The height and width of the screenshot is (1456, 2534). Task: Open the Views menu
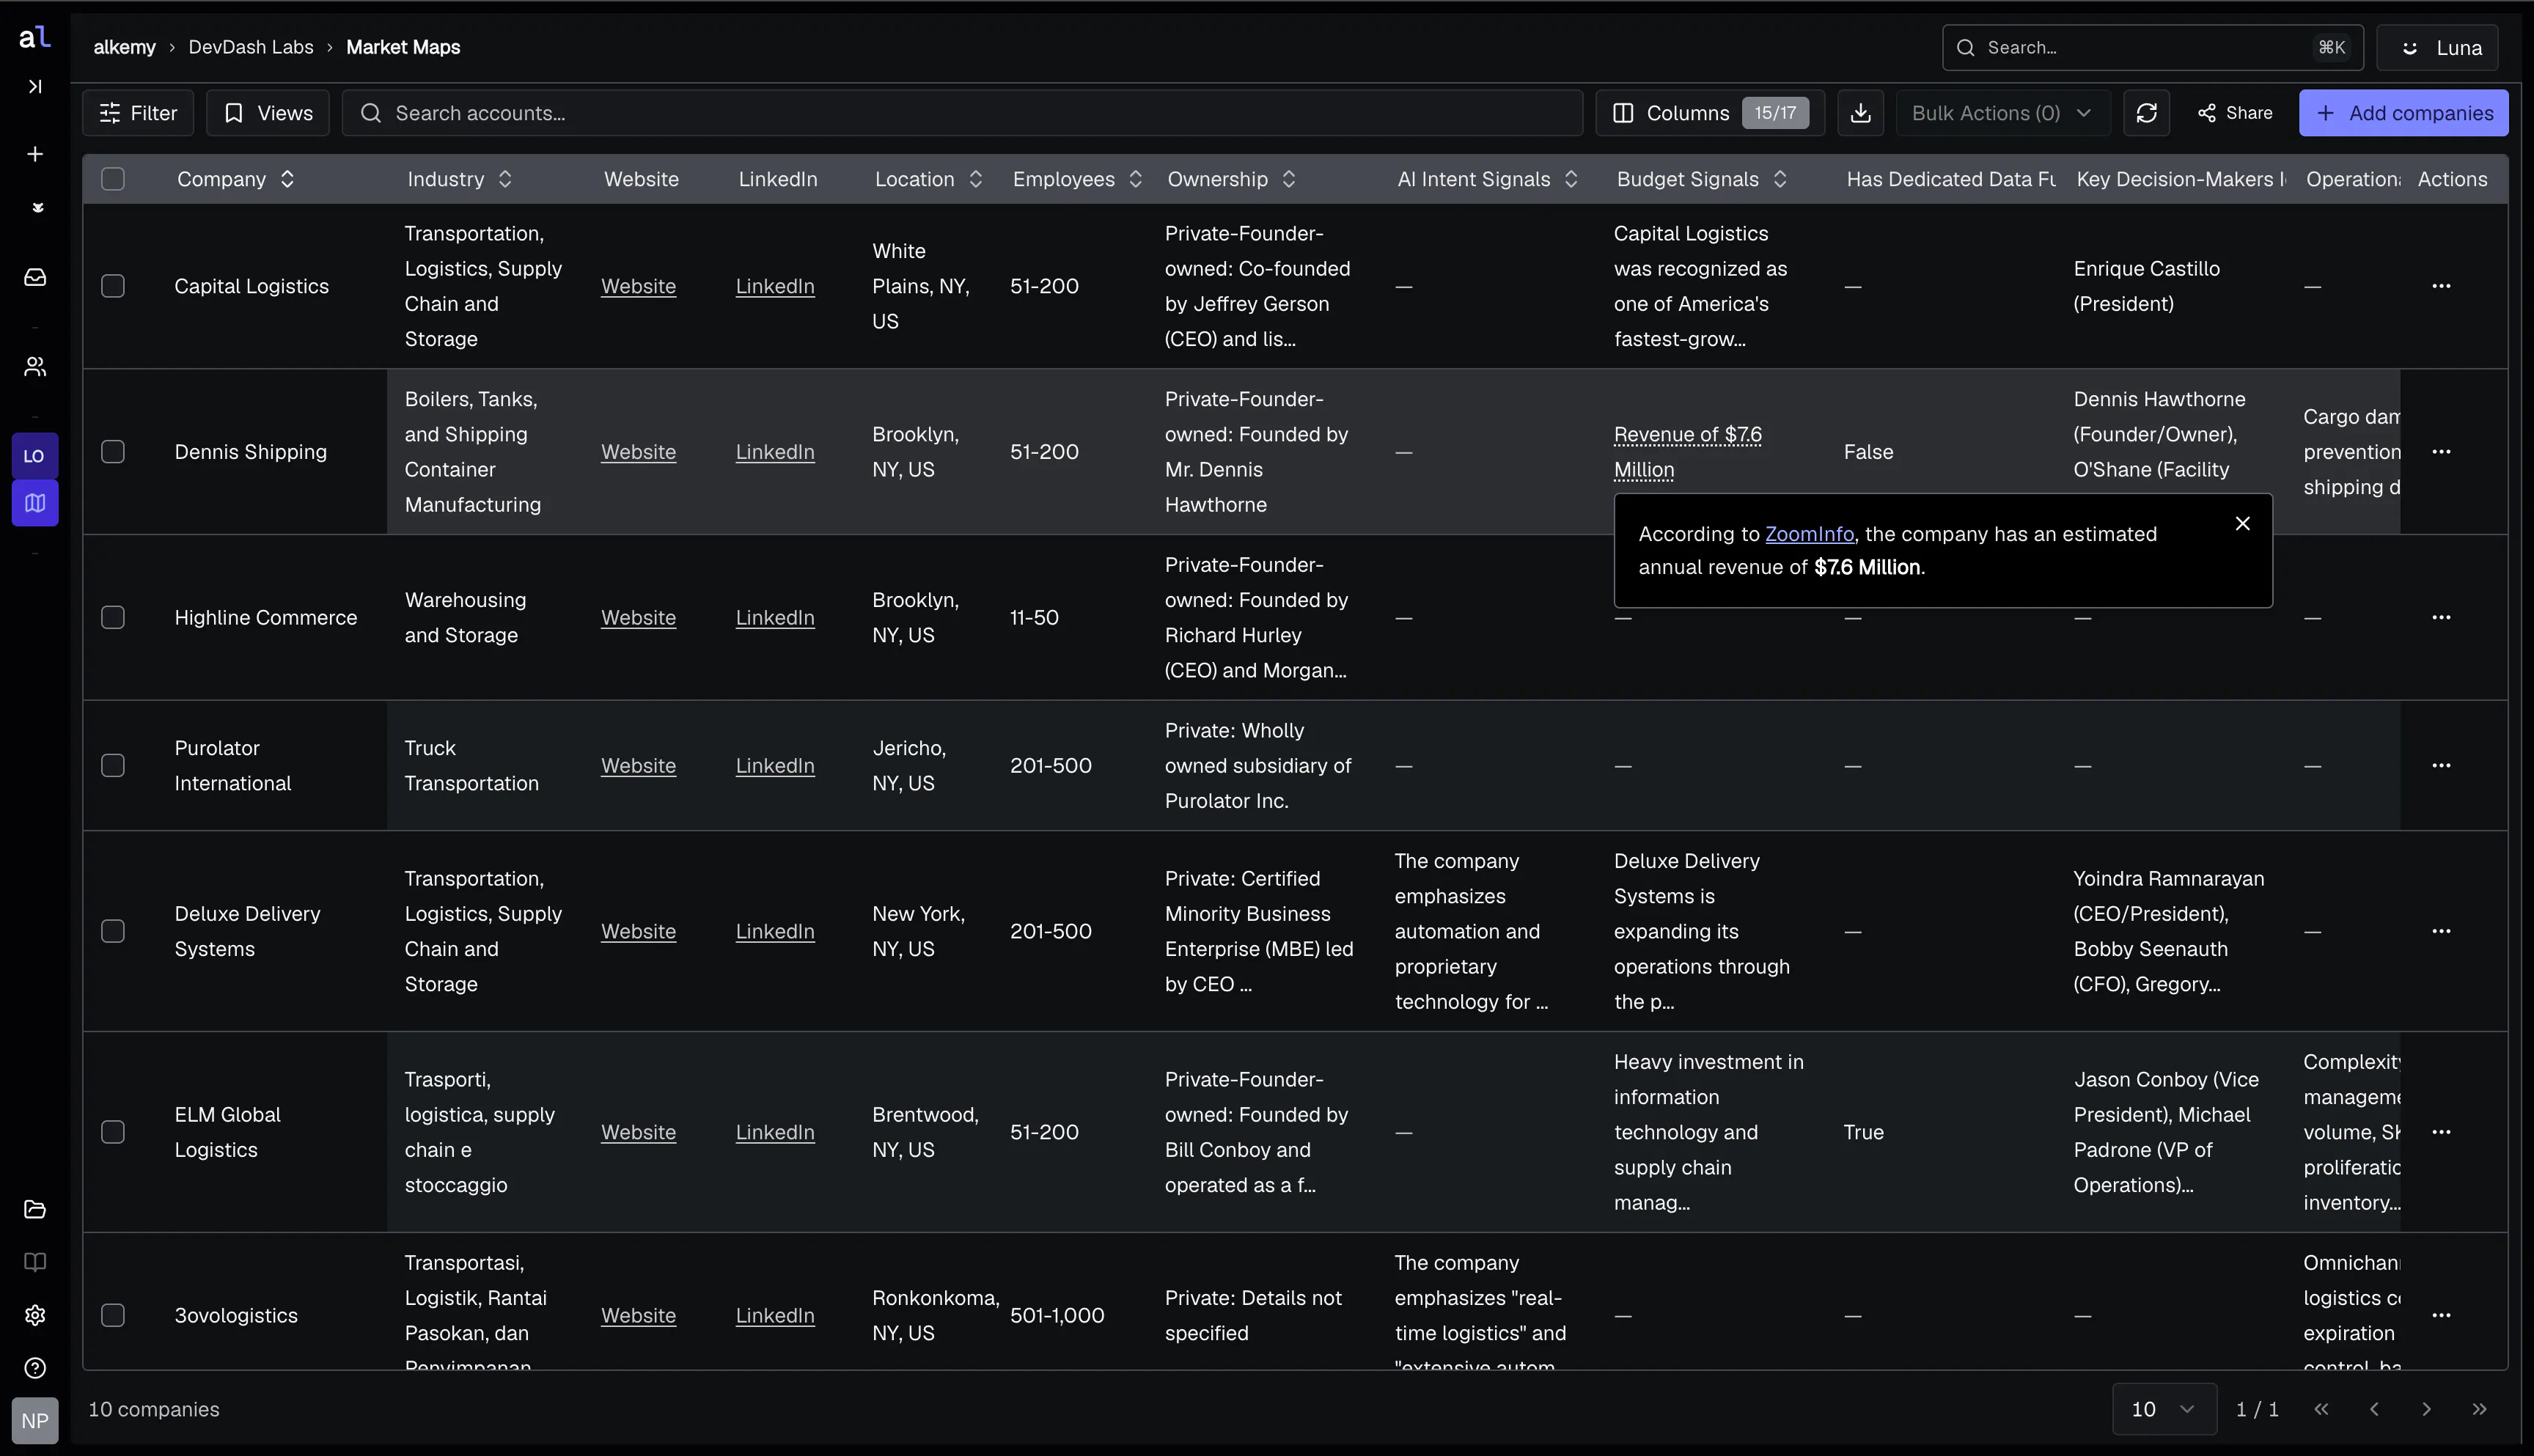coord(268,113)
